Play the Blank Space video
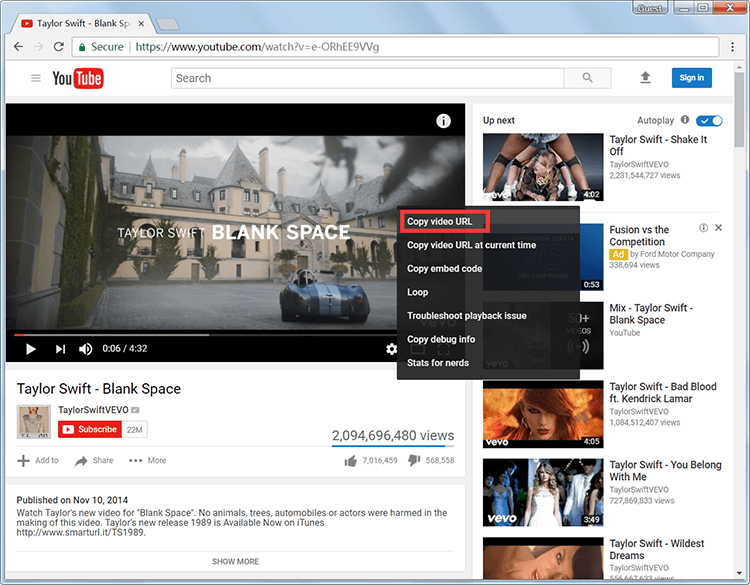750x585 pixels. click(x=31, y=349)
